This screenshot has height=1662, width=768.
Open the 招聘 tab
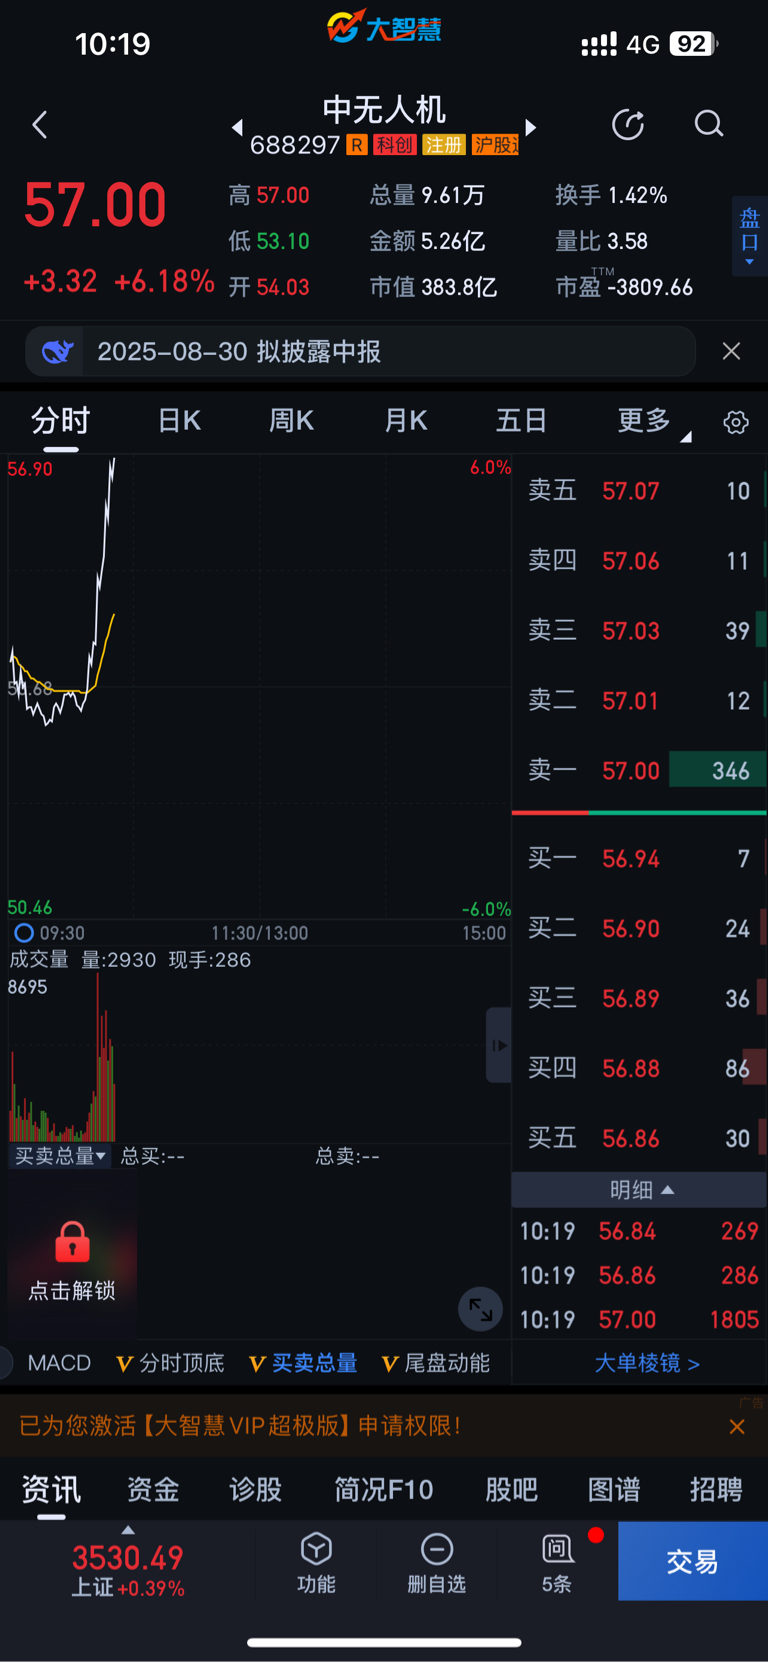716,1489
